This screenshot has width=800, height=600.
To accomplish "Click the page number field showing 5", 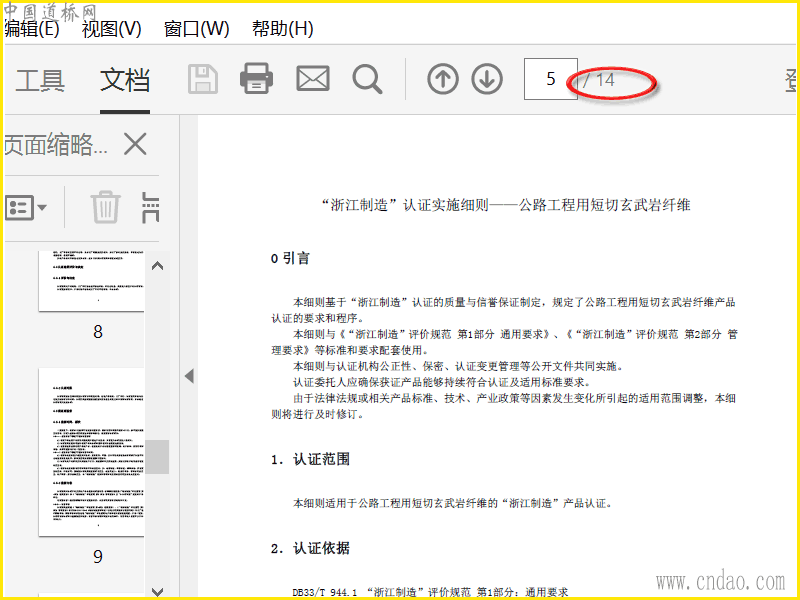I will coord(551,79).
